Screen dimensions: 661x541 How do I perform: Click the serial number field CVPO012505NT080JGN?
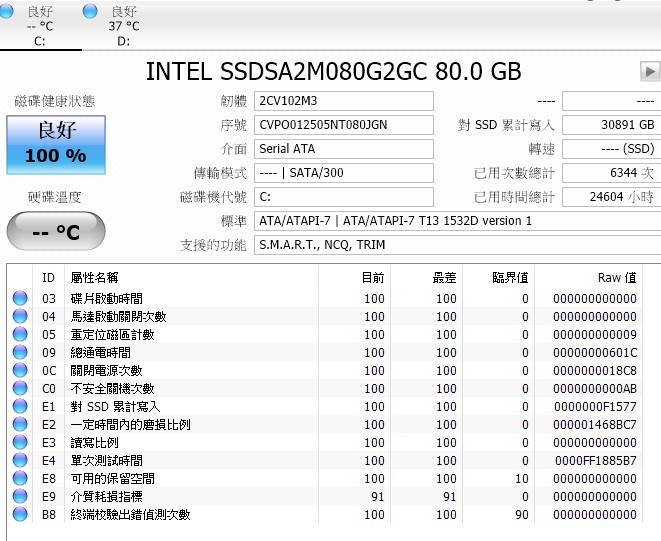tap(344, 125)
